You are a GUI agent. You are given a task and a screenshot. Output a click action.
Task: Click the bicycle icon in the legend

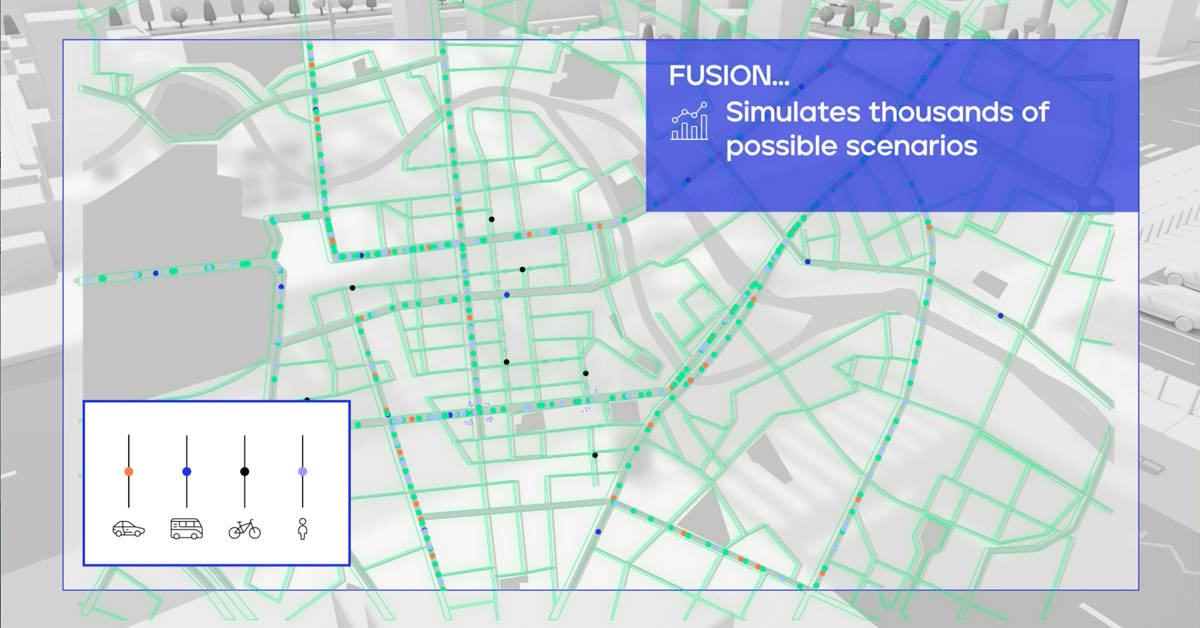245,529
